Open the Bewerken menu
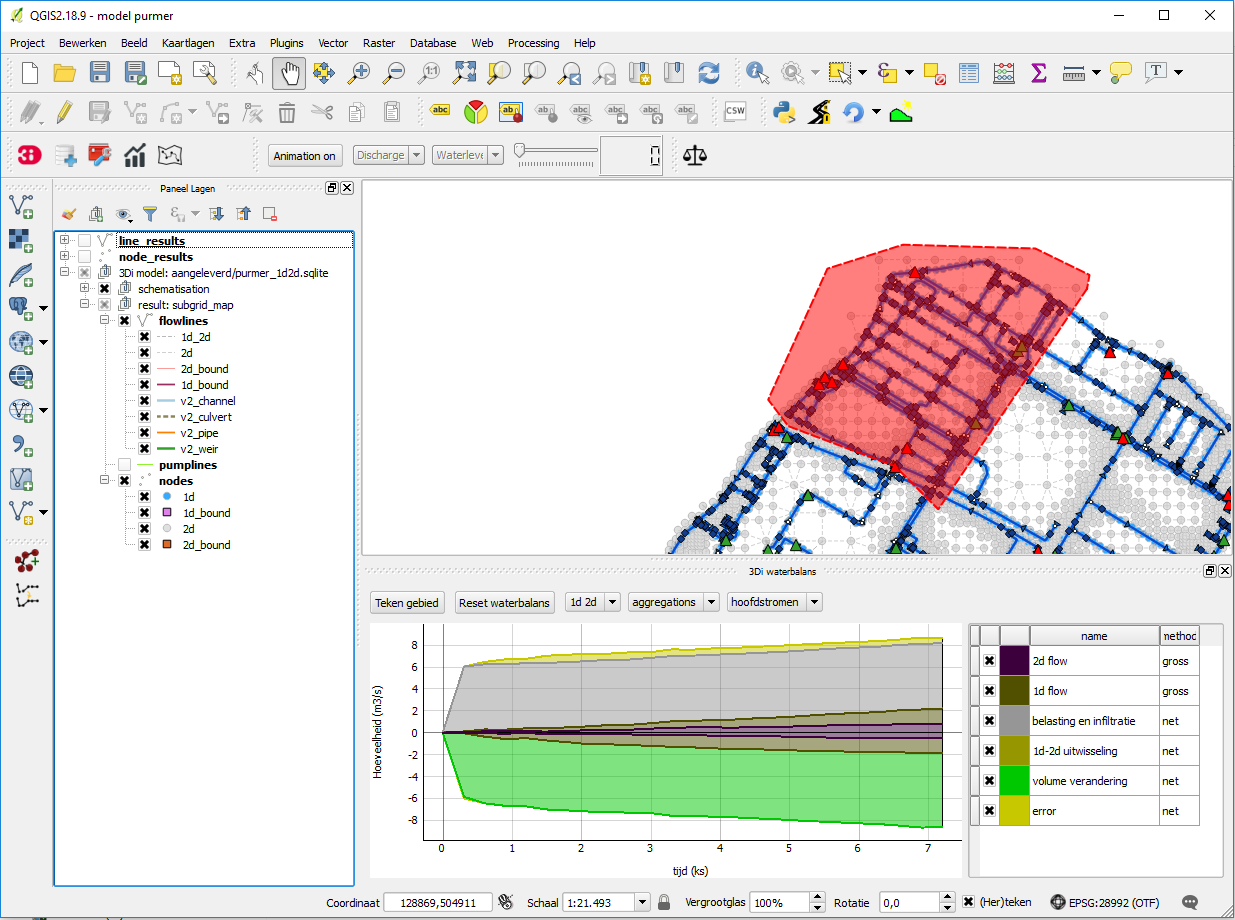The height and width of the screenshot is (920, 1235). [x=83, y=43]
